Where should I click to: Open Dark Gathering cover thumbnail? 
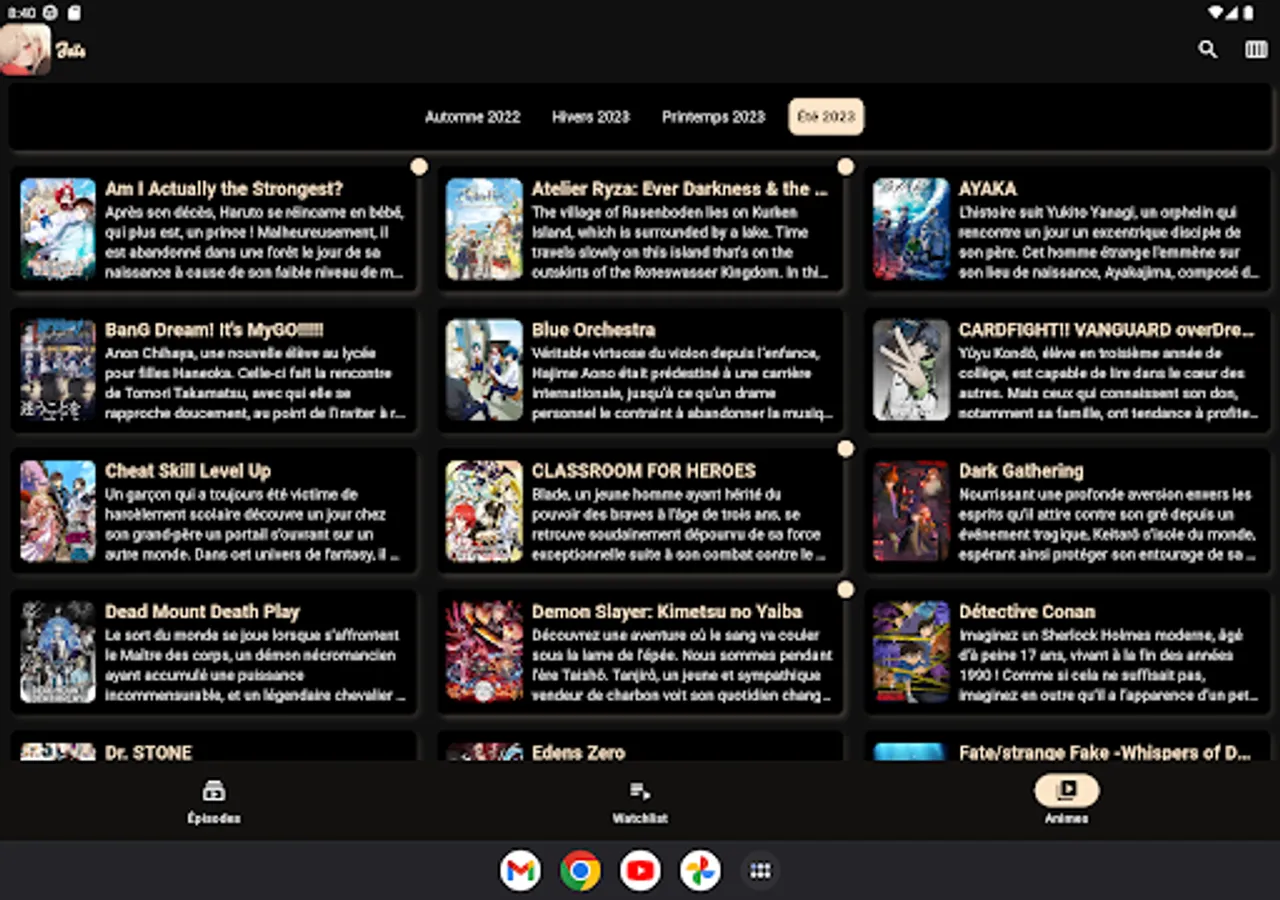[x=911, y=511]
